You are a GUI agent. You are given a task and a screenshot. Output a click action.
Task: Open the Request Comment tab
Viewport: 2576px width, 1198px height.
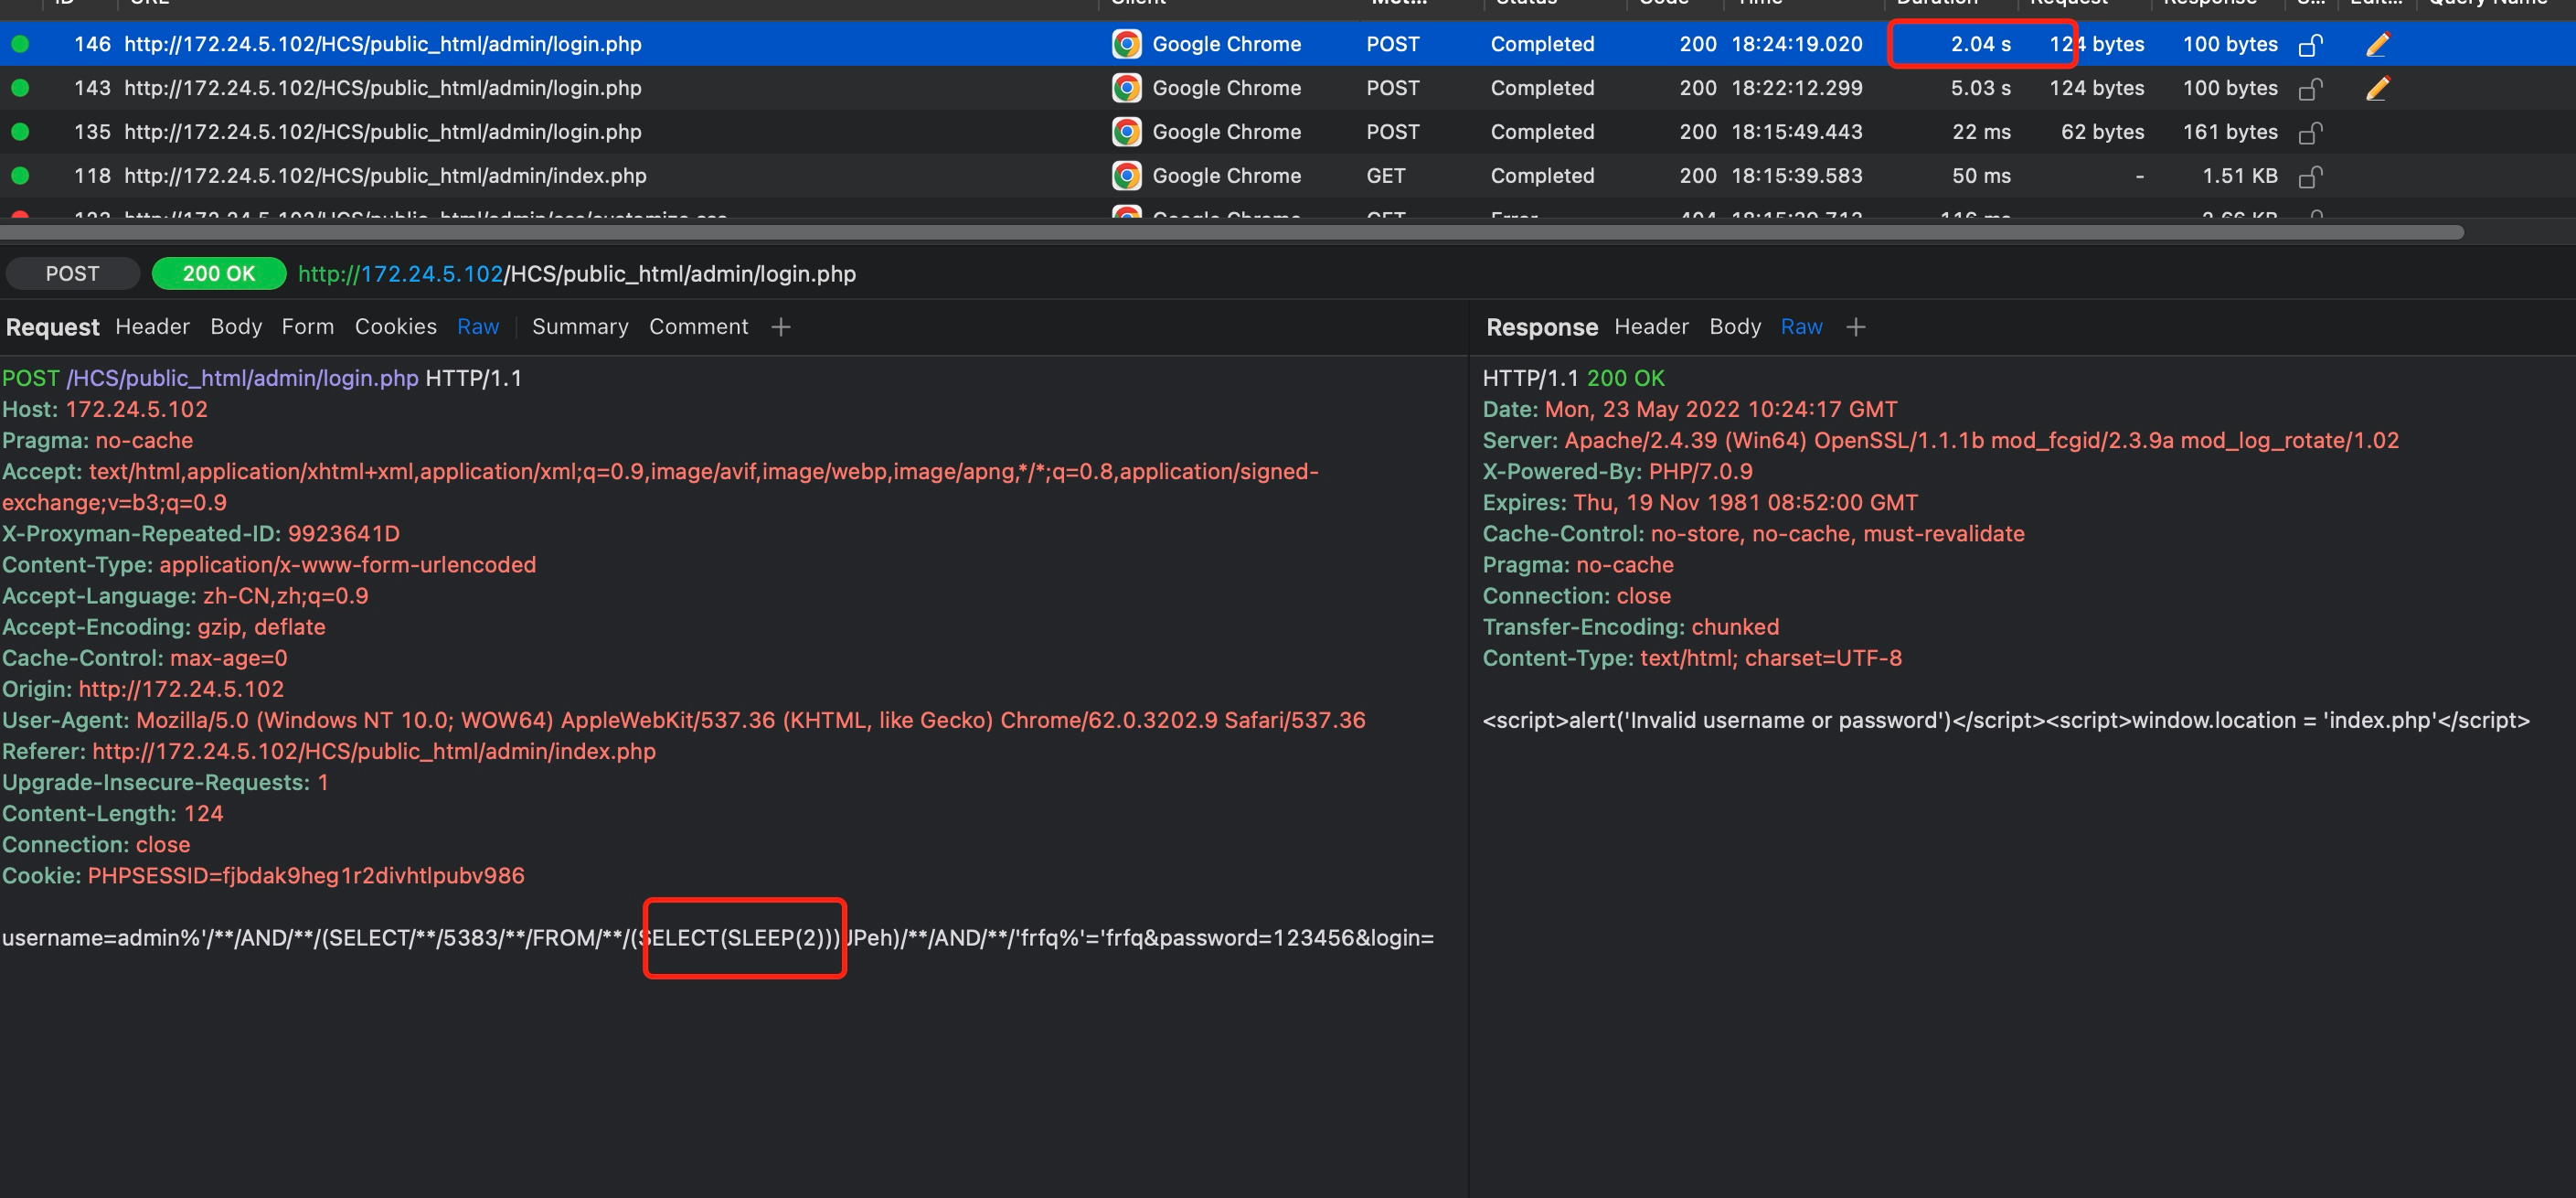pyautogui.click(x=698, y=327)
